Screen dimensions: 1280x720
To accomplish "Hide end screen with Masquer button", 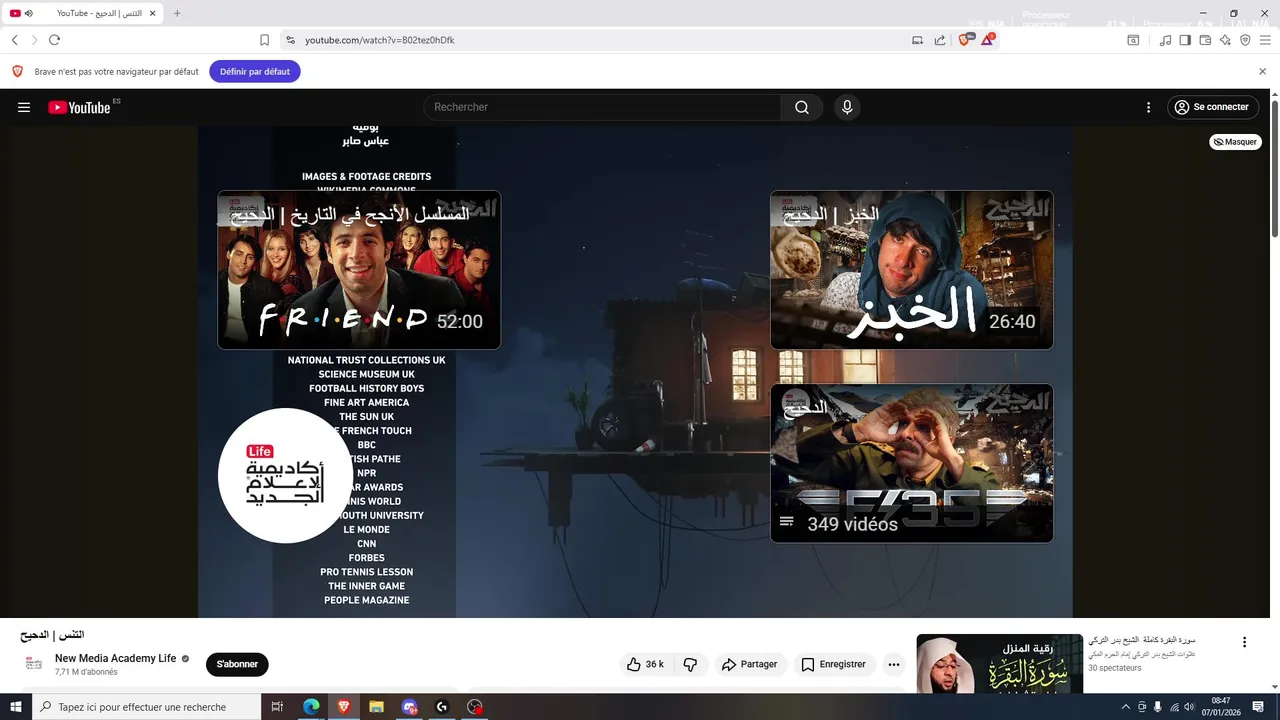I will tap(1235, 142).
